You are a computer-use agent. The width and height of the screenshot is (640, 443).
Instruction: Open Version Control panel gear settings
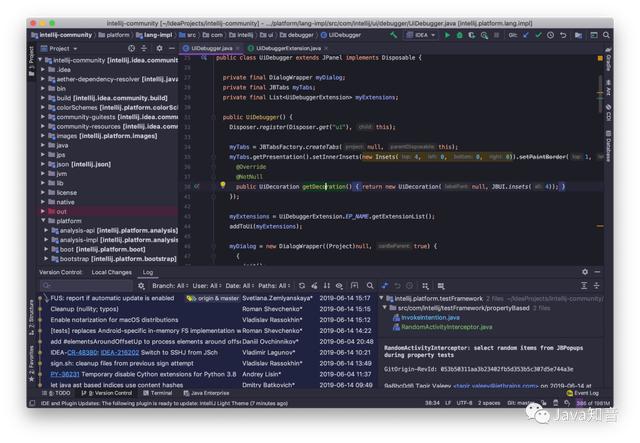[585, 272]
